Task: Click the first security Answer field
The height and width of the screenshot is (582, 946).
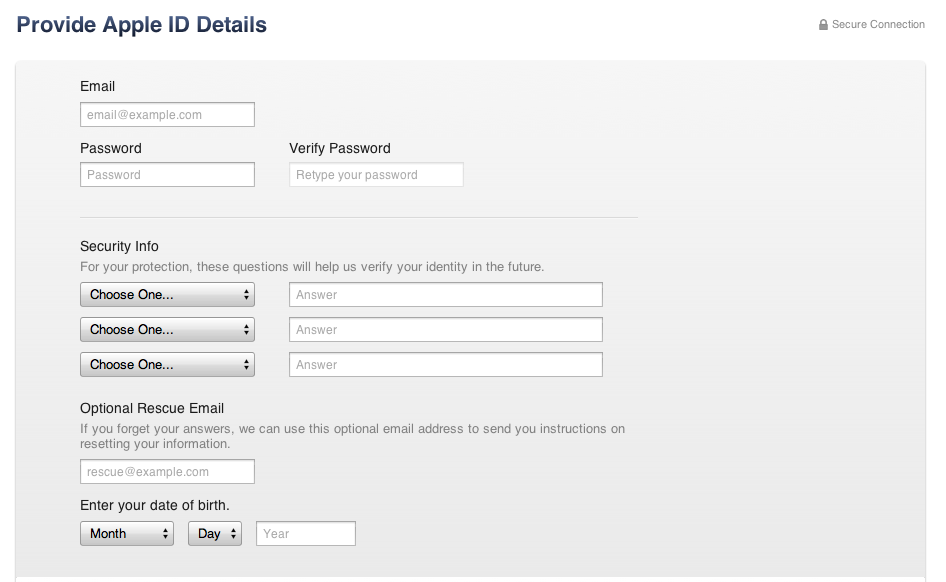Action: click(445, 295)
